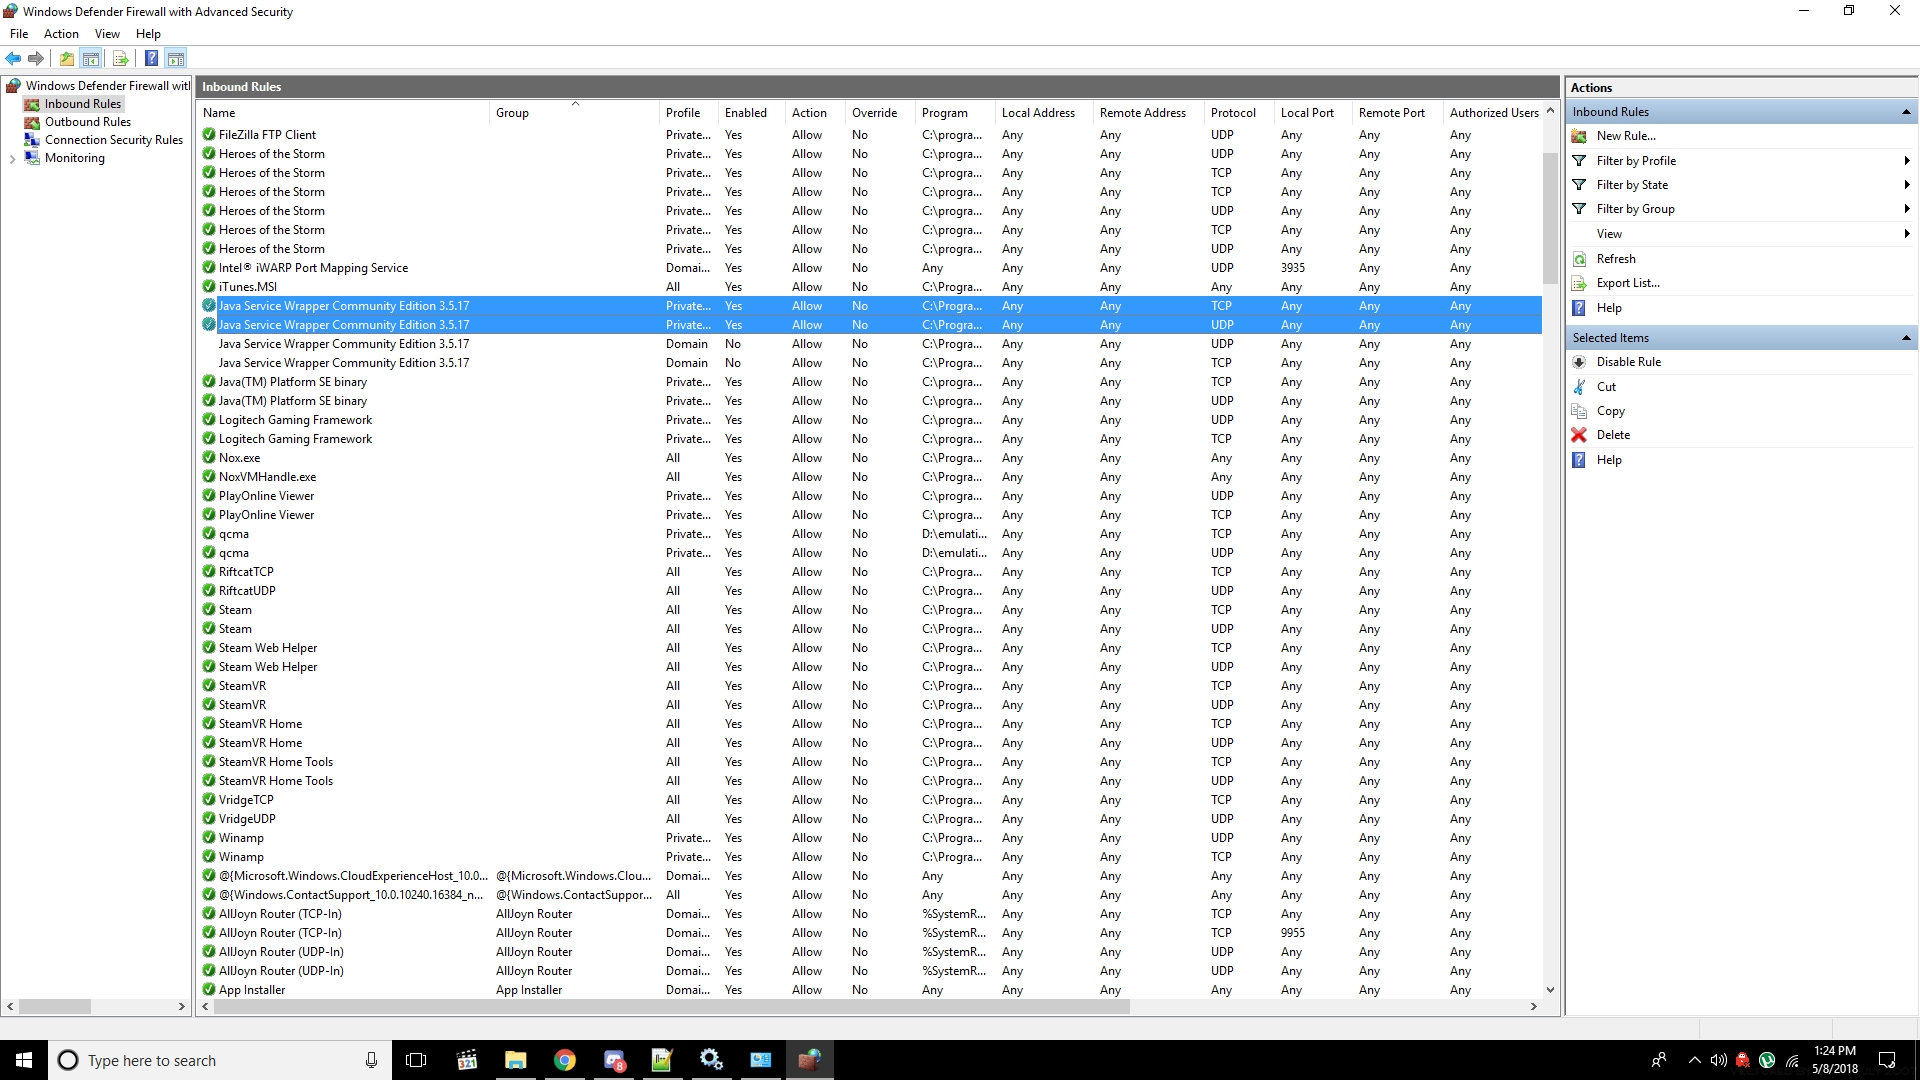Click the taskbar search box
Viewport: 1920px width, 1080px height.
pos(220,1060)
